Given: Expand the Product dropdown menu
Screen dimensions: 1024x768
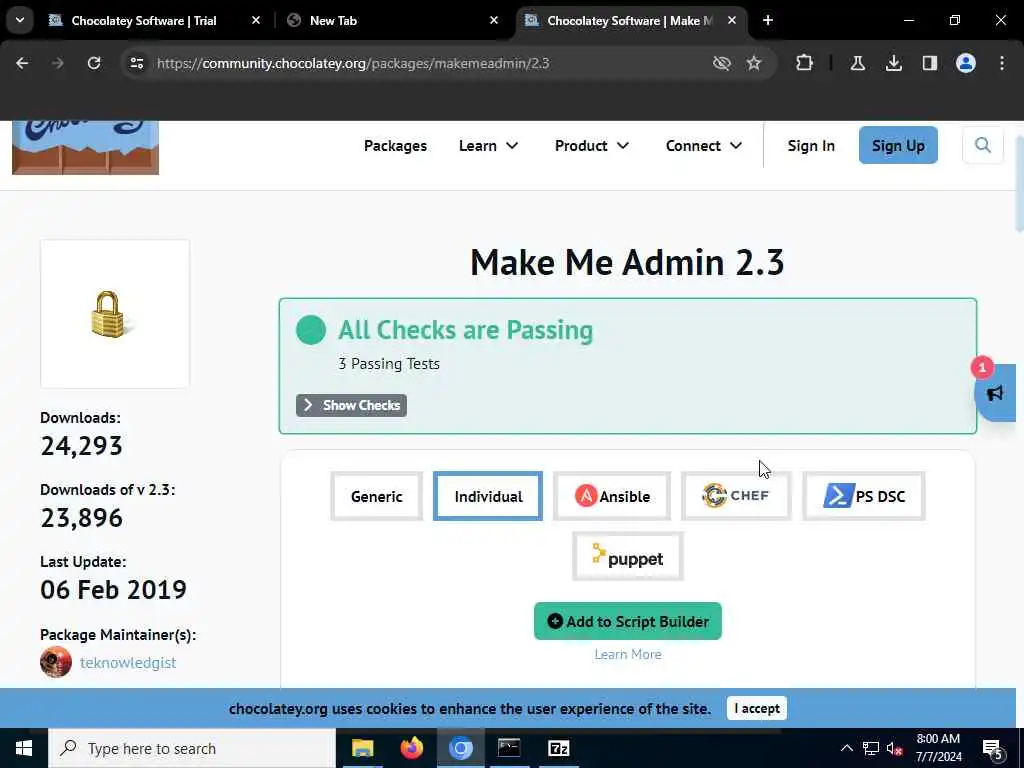Looking at the screenshot, I should (592, 146).
